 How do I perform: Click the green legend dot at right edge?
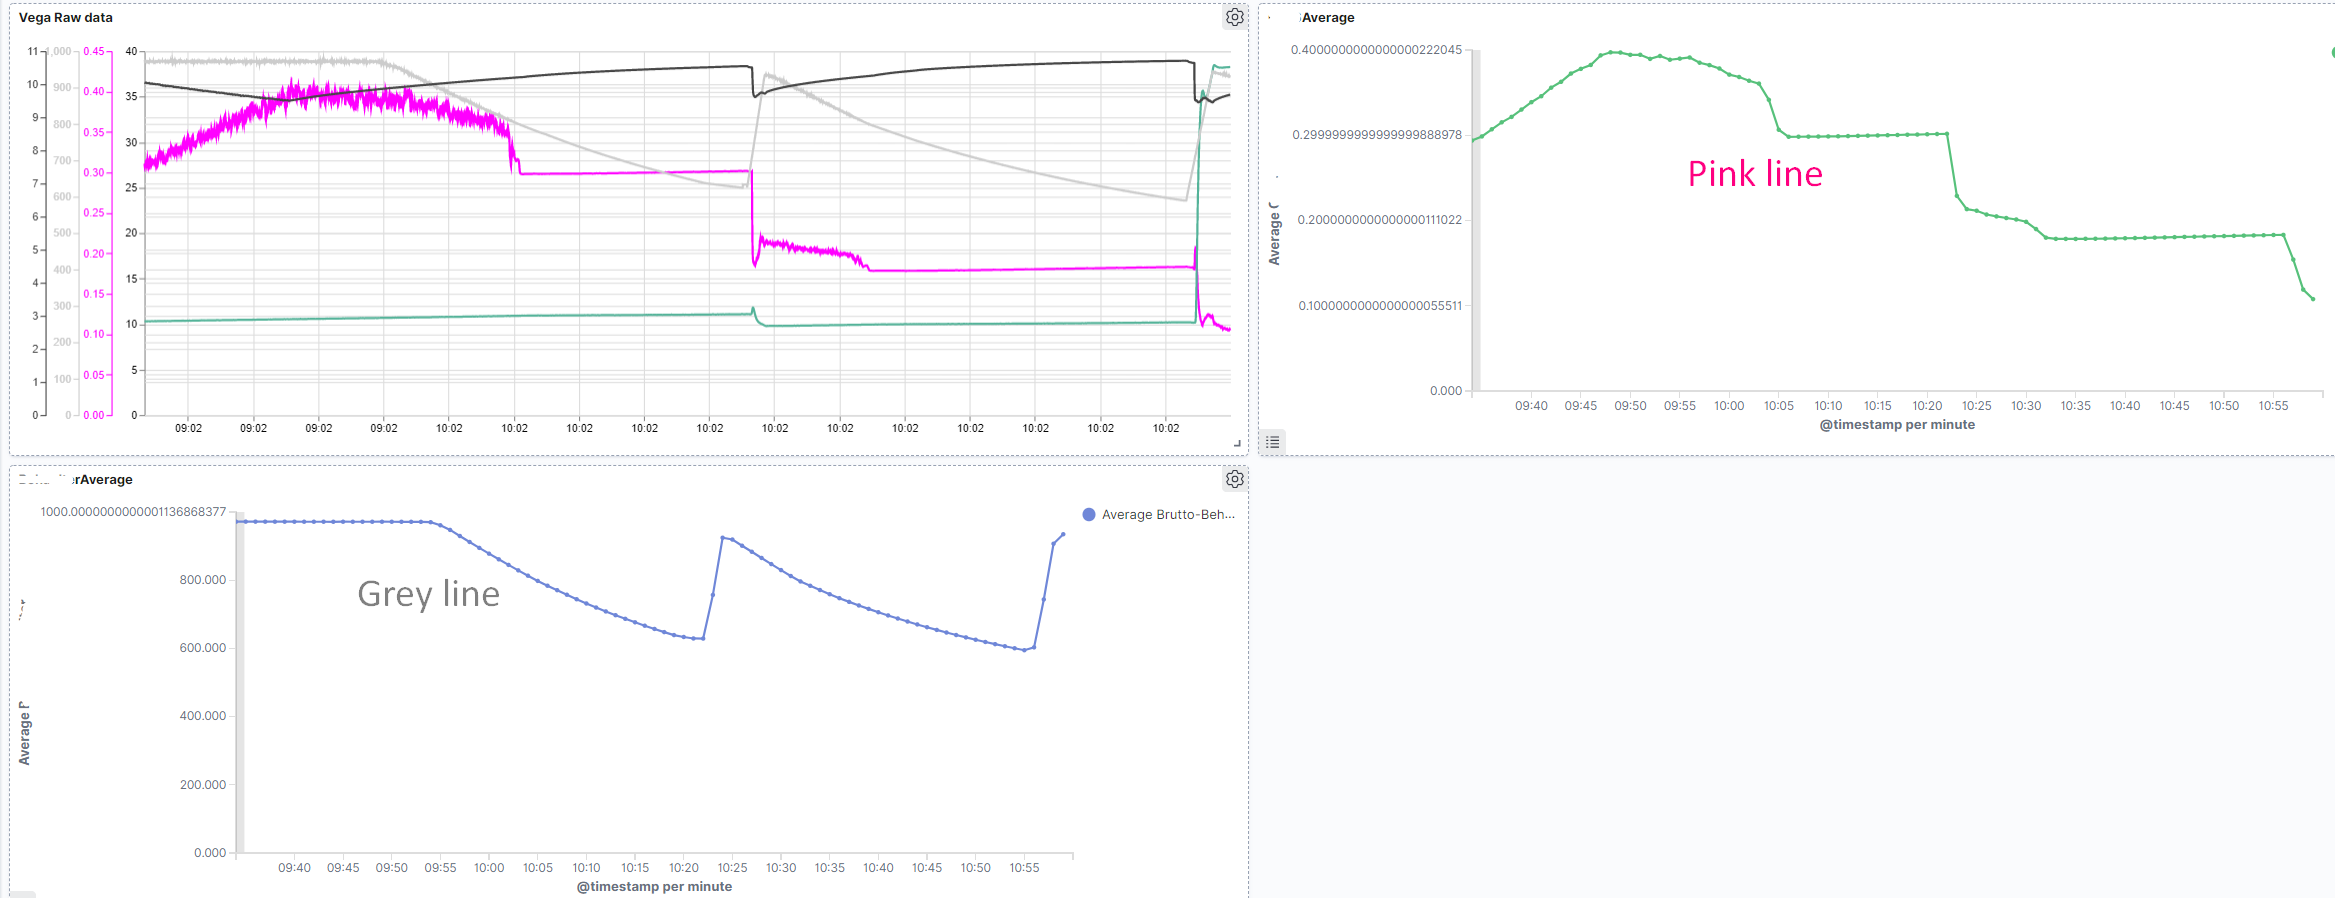[2333, 52]
